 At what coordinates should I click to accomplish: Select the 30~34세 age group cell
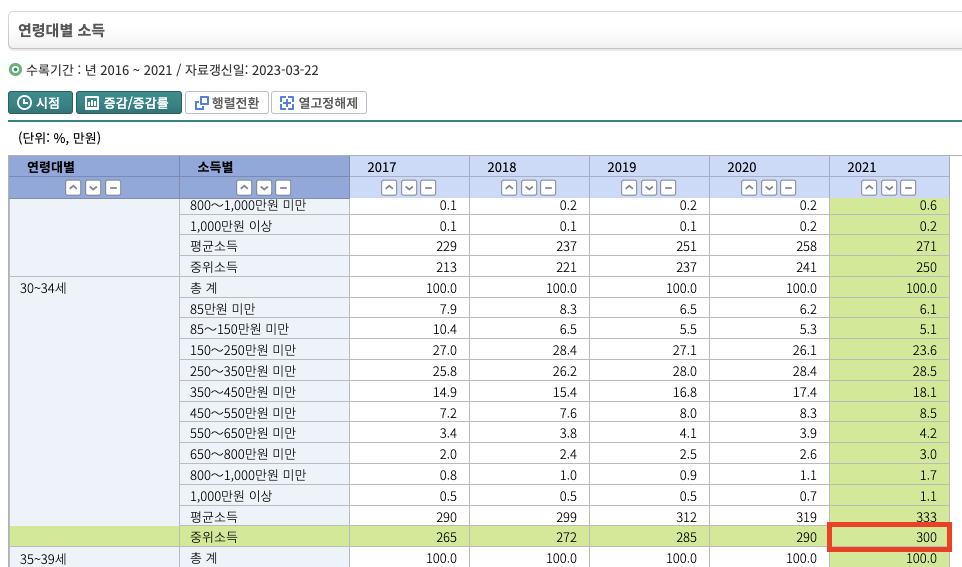point(94,401)
